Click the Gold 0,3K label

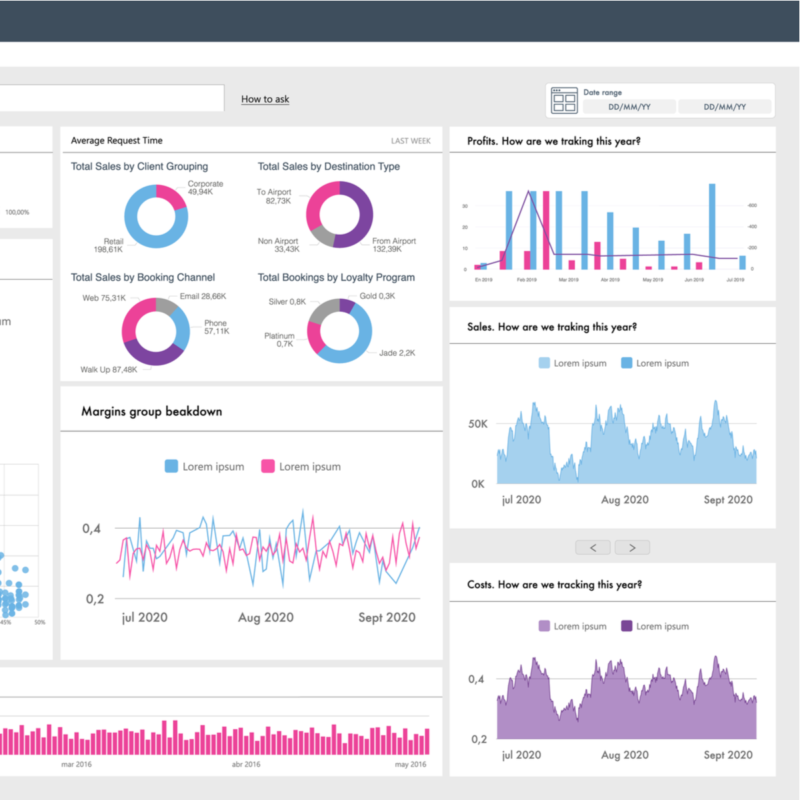click(377, 296)
